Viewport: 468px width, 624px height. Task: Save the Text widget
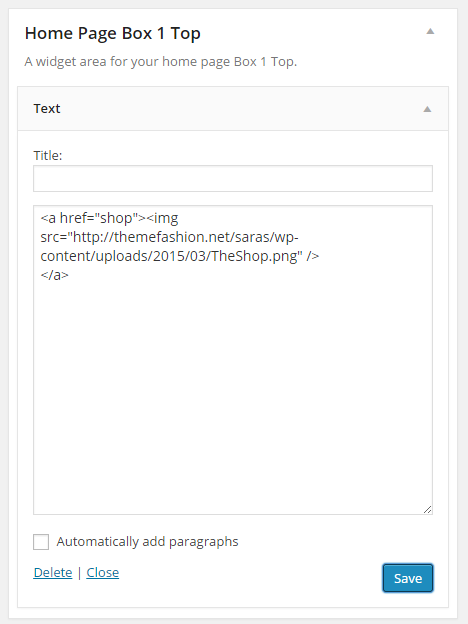tap(408, 578)
